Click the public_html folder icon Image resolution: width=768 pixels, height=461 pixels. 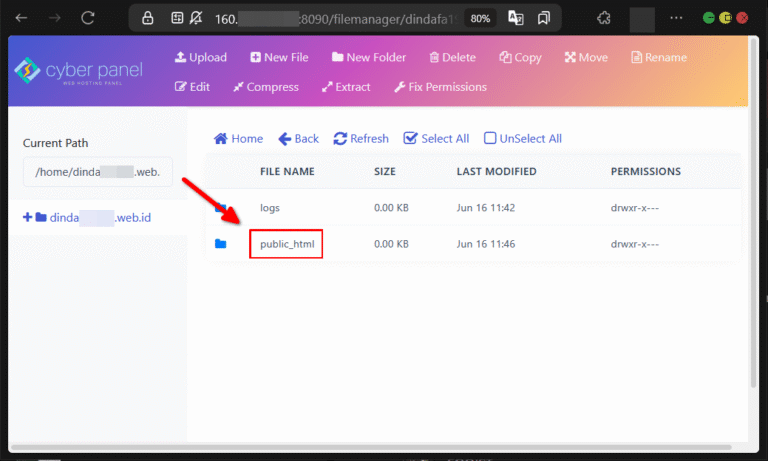tap(220, 243)
